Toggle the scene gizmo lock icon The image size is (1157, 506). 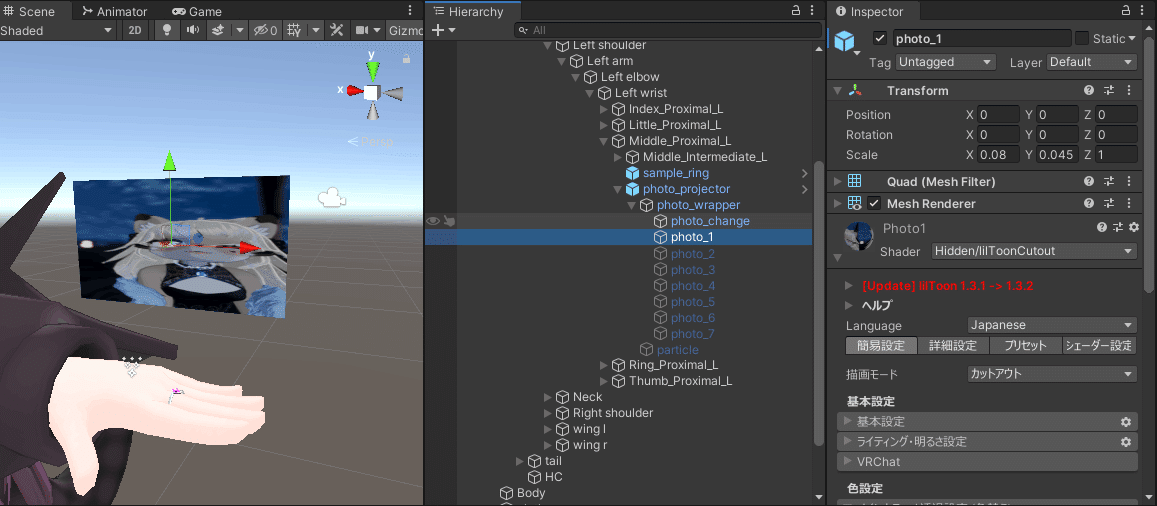406,59
